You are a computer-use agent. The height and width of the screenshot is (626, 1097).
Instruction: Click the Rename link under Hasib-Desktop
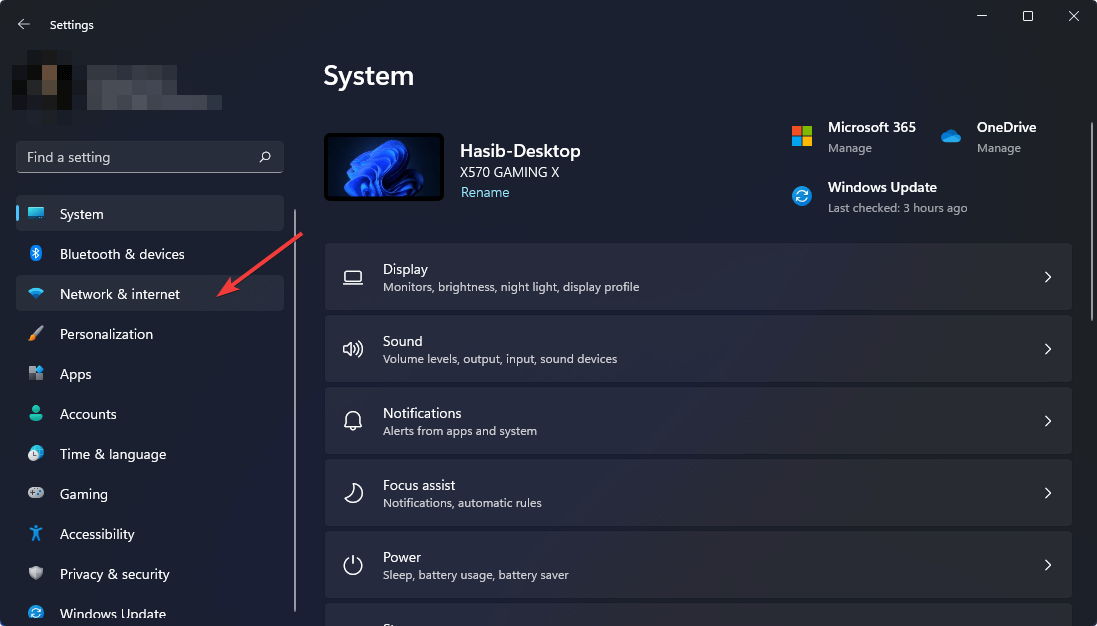[x=485, y=192]
